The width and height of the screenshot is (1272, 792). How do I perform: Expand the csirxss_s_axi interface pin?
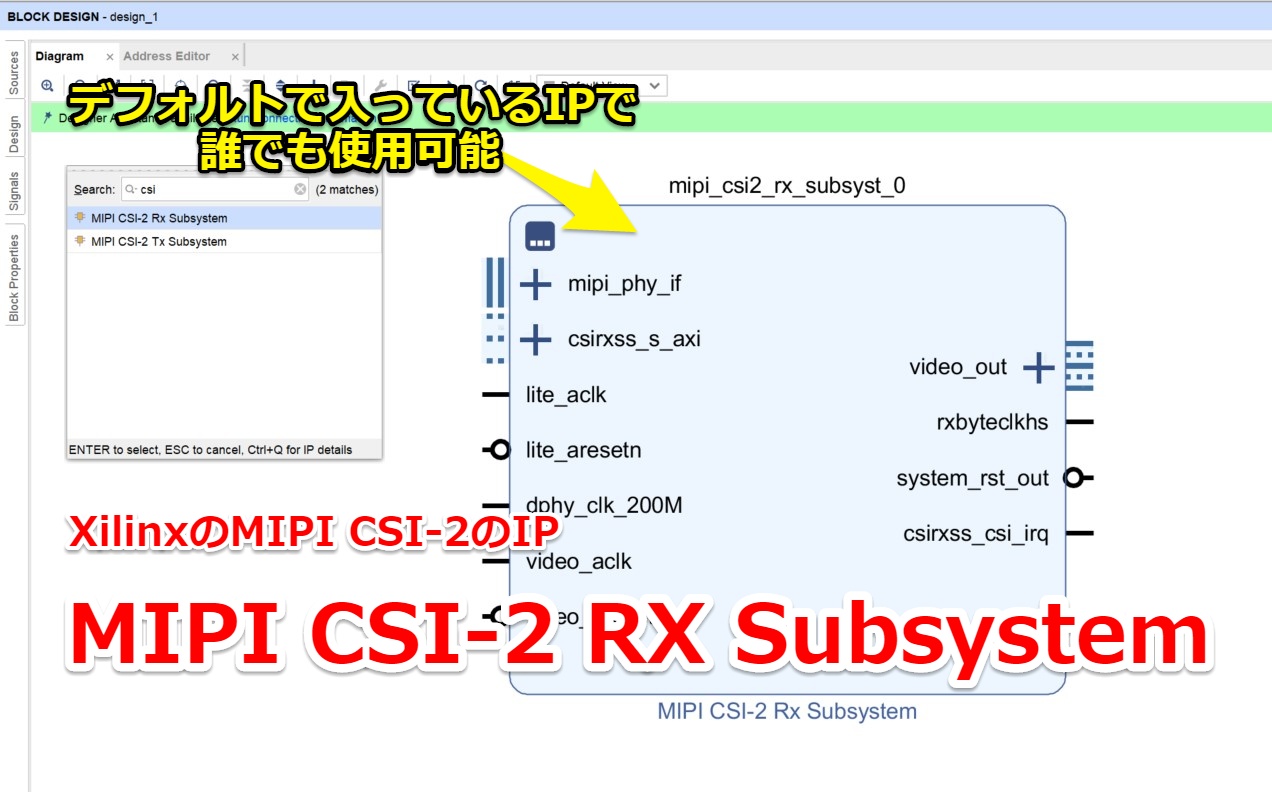(x=537, y=339)
